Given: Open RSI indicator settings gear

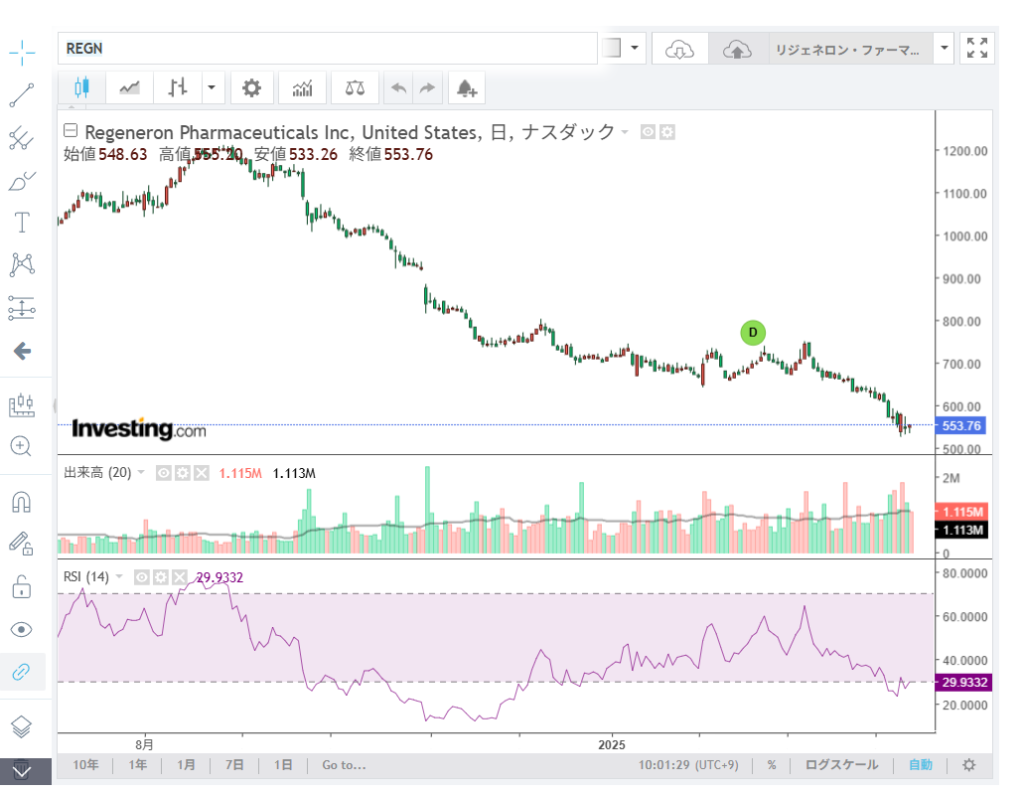Looking at the screenshot, I should coord(161,577).
